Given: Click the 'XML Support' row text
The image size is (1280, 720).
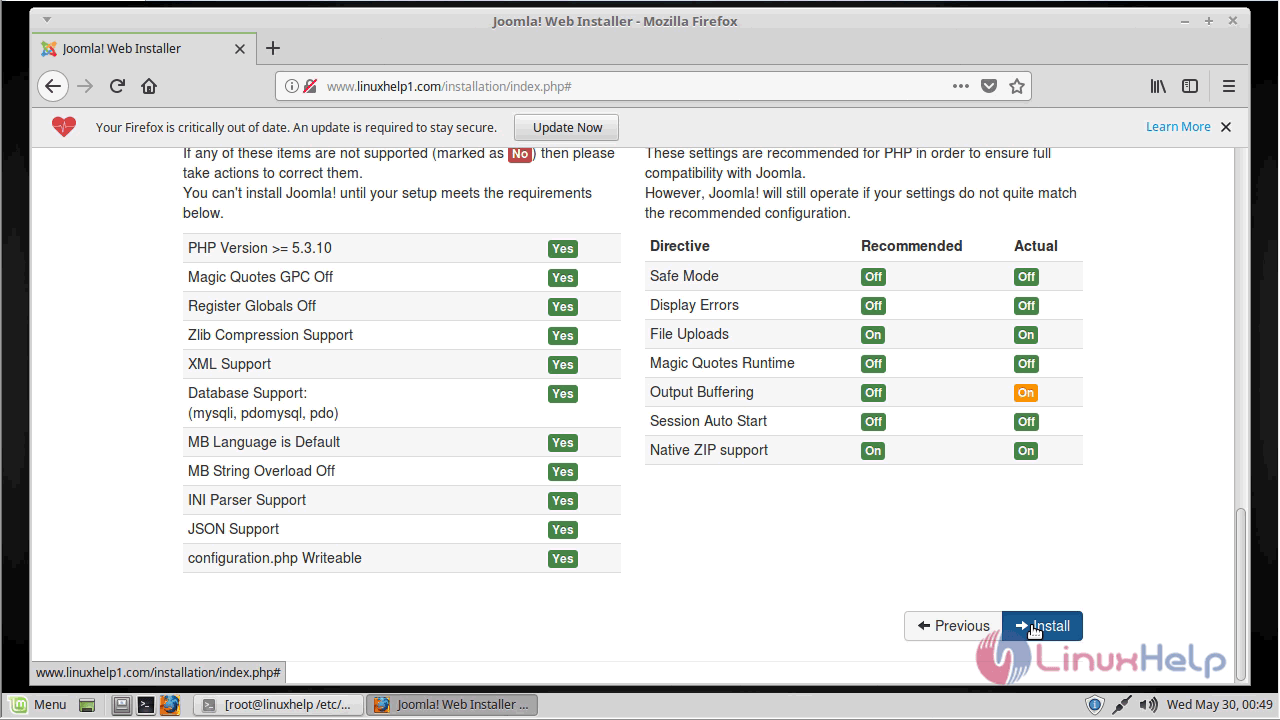Looking at the screenshot, I should 229,364.
